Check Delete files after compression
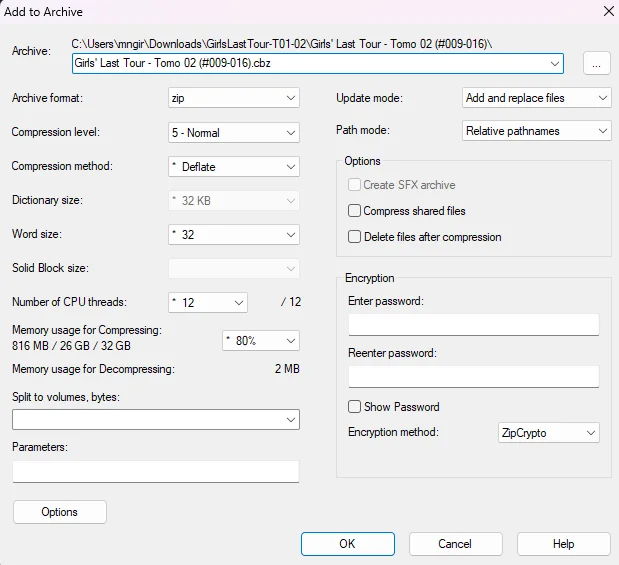 coord(355,237)
